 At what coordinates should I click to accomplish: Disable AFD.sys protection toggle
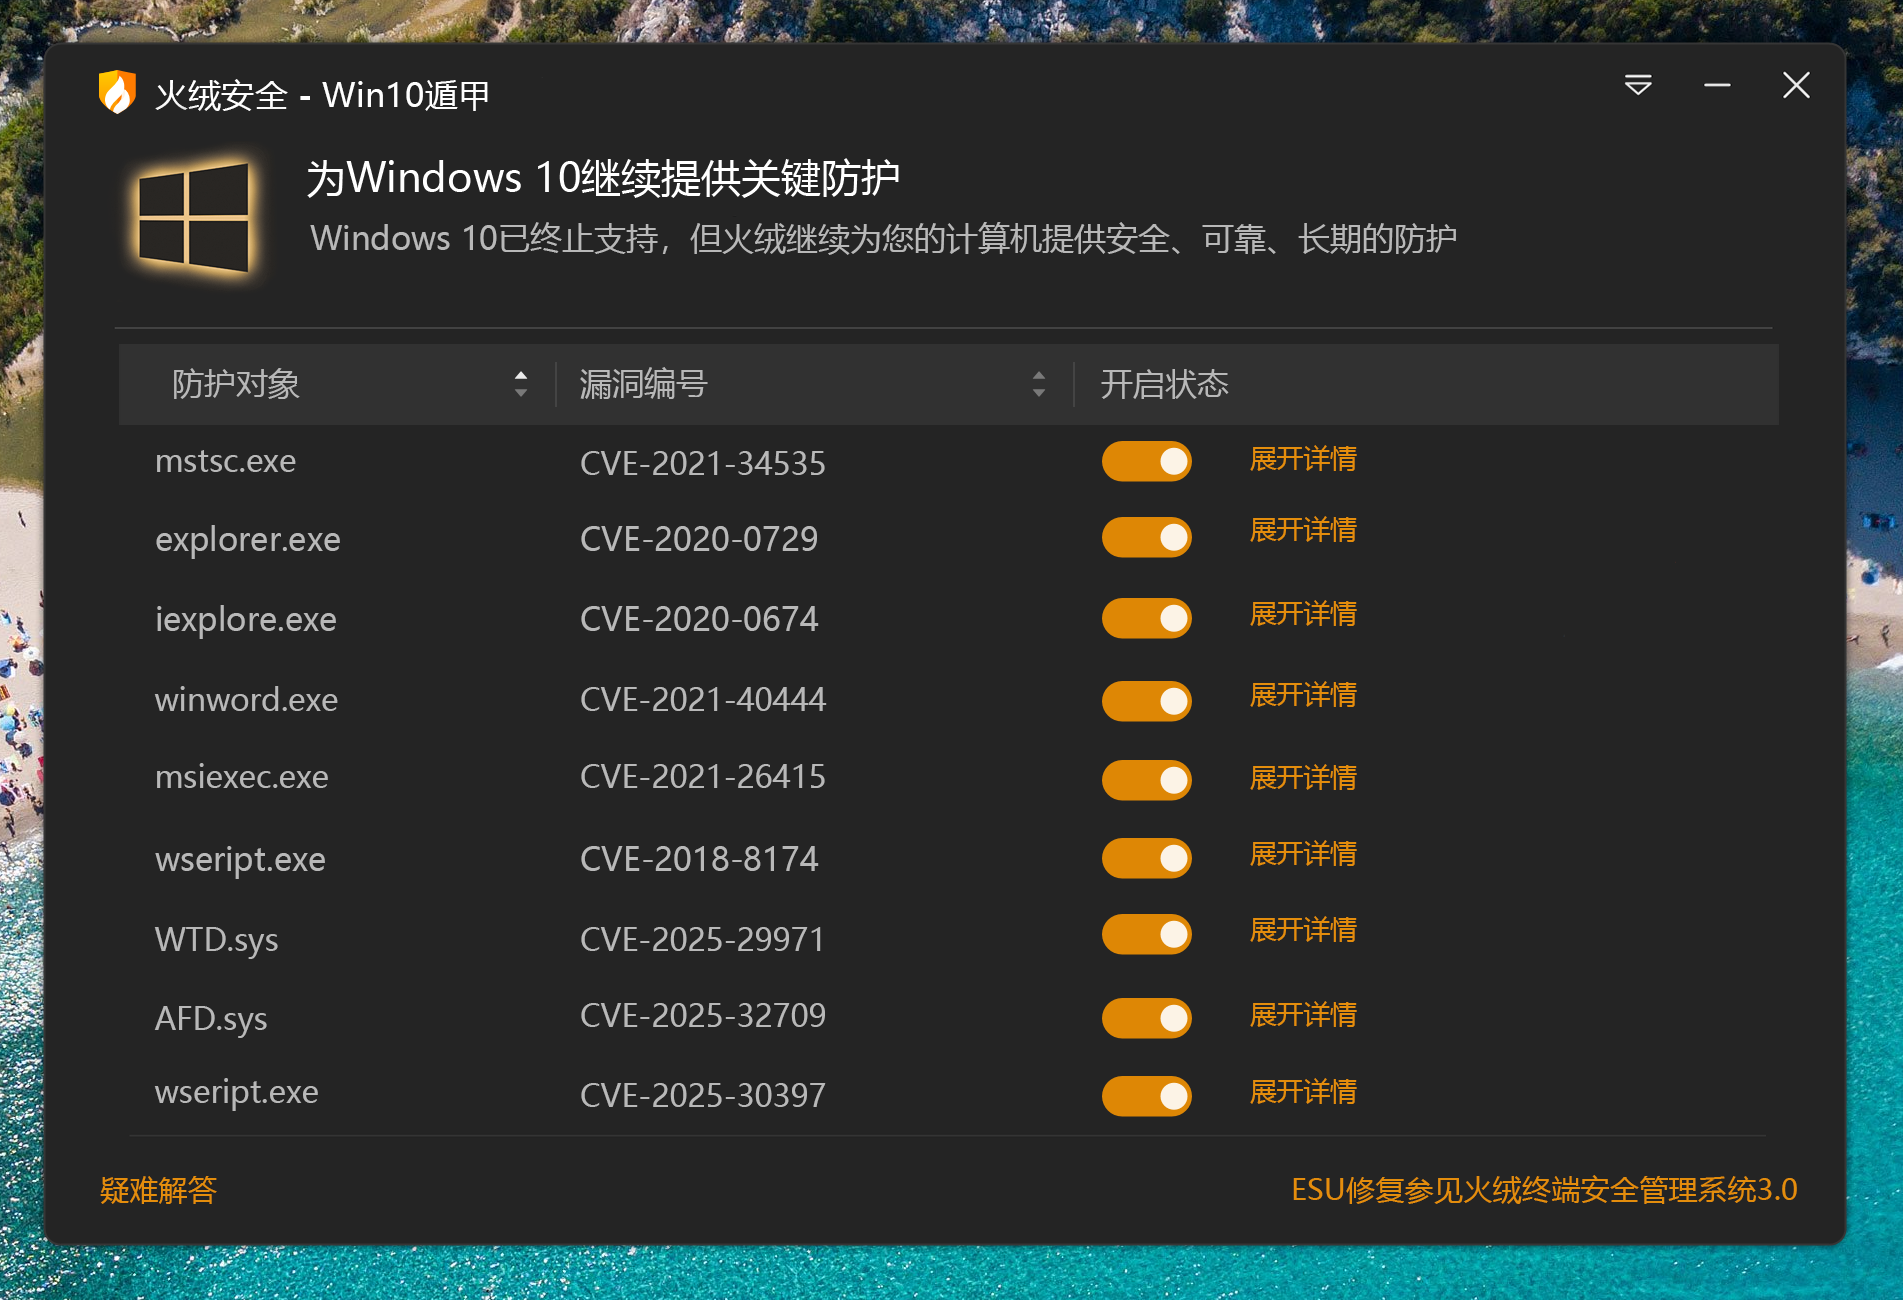1147,1018
